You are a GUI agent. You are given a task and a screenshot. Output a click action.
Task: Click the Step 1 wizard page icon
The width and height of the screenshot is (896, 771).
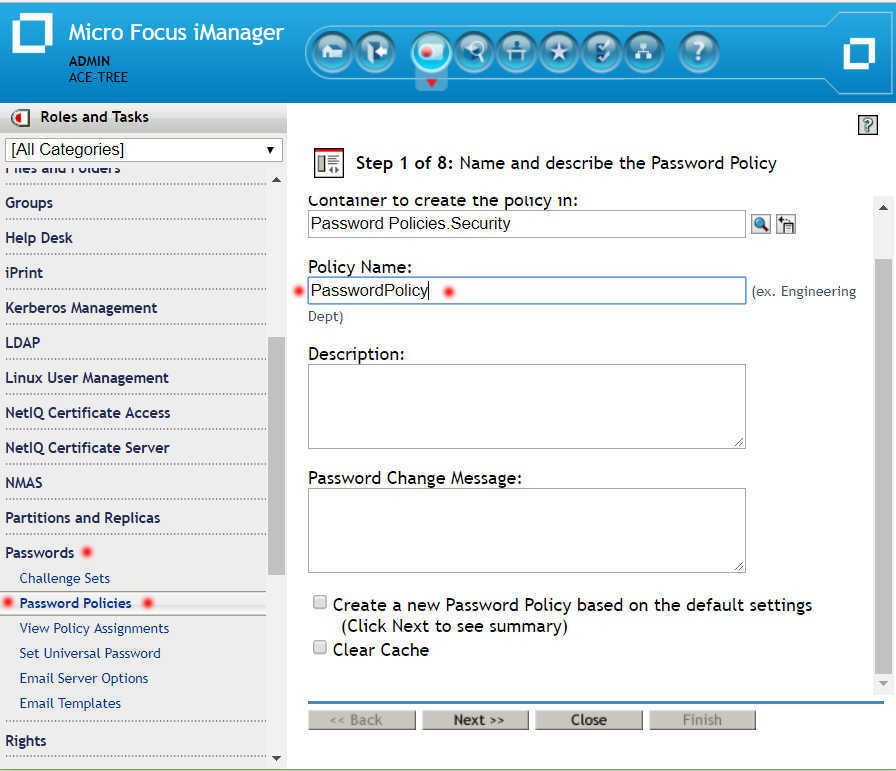pyautogui.click(x=329, y=163)
